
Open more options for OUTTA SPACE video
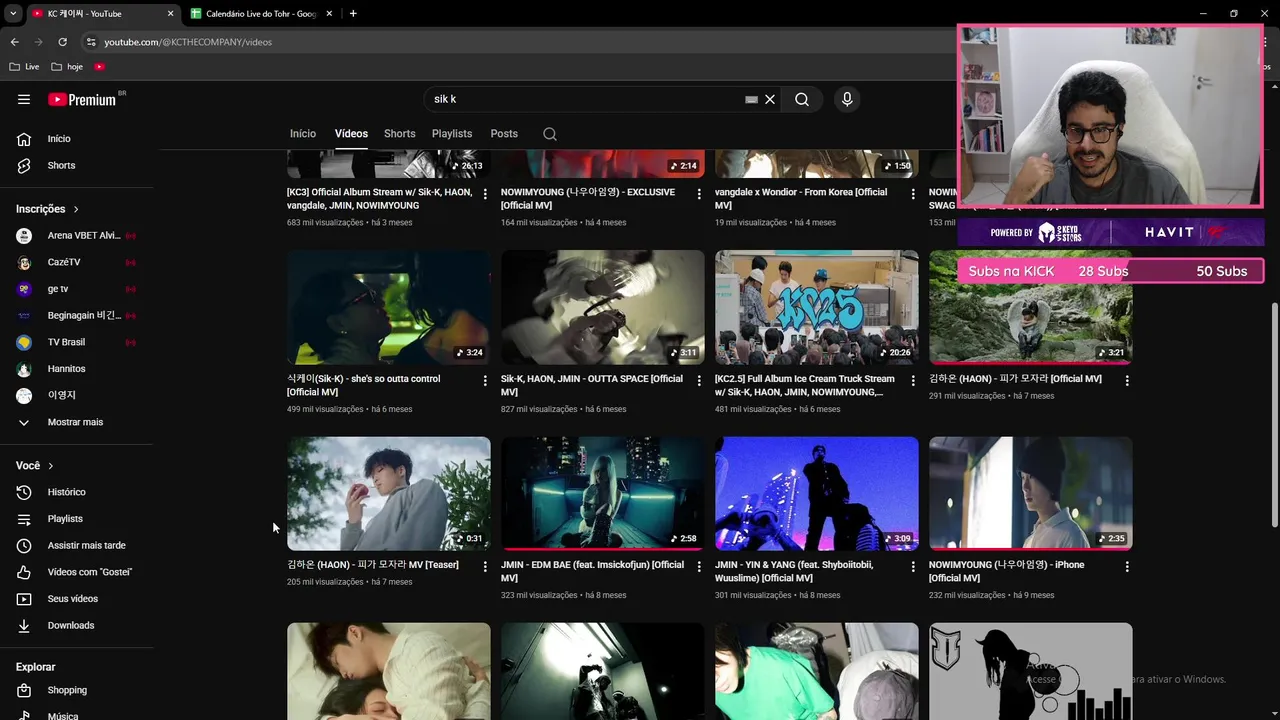pos(699,381)
